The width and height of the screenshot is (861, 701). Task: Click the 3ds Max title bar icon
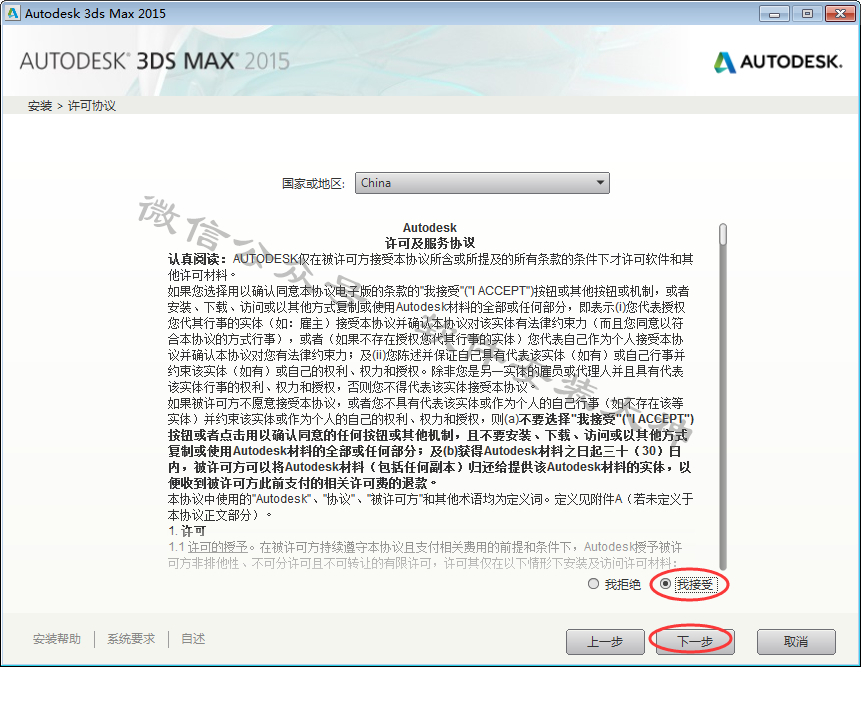12,13
